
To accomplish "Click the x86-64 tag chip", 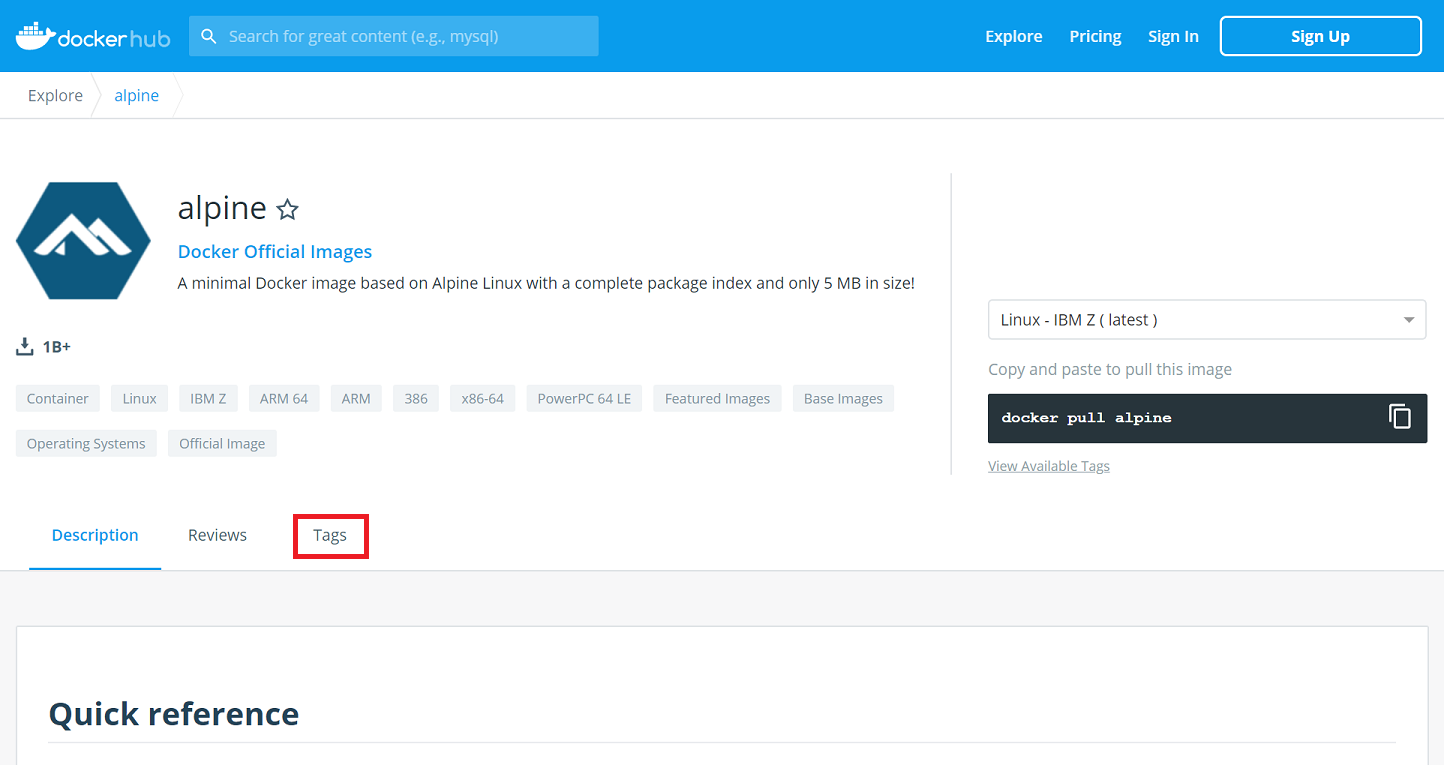I will coord(483,398).
